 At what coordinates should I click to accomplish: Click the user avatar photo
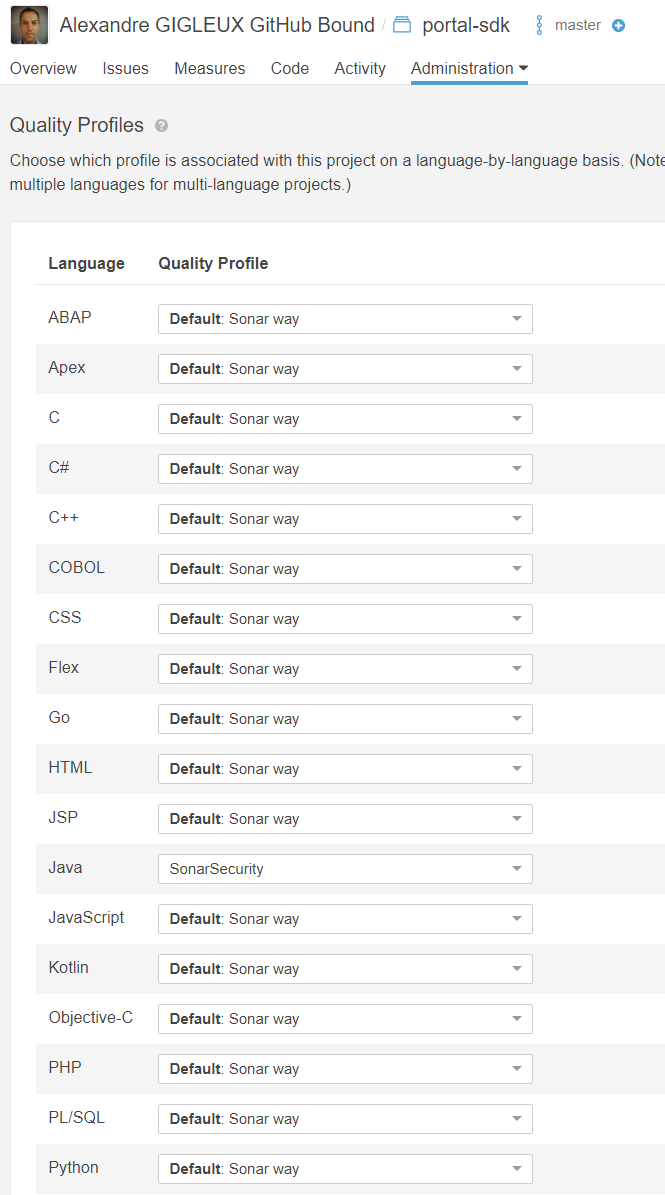pos(29,25)
